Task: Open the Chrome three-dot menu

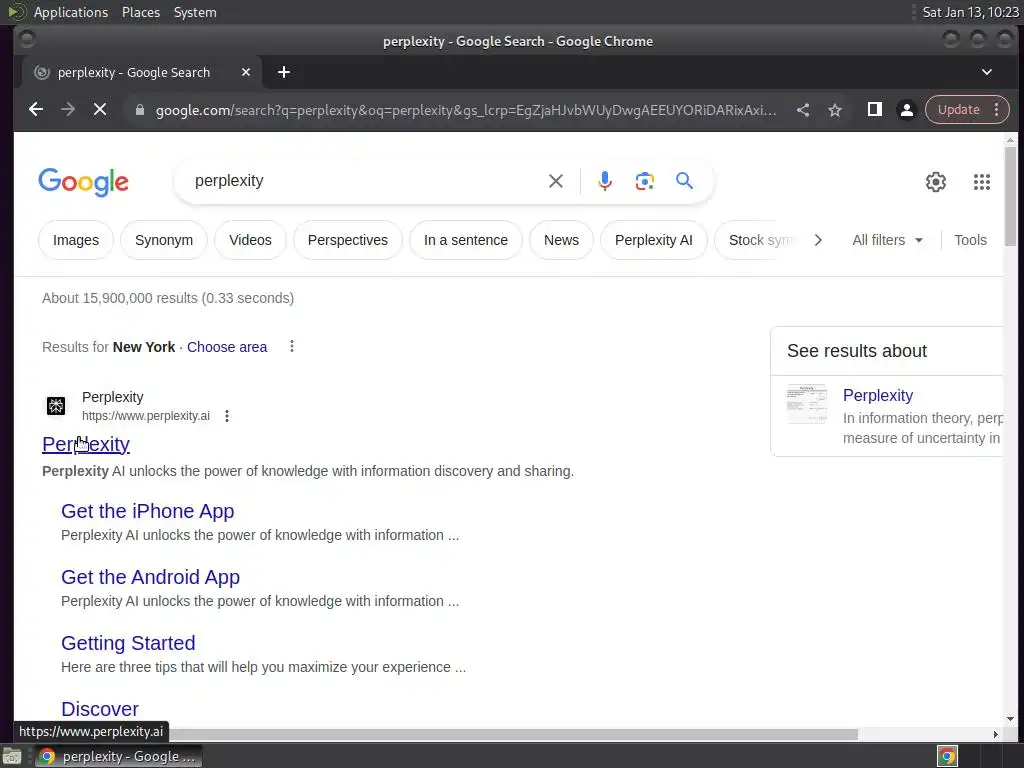Action: click(x=997, y=110)
